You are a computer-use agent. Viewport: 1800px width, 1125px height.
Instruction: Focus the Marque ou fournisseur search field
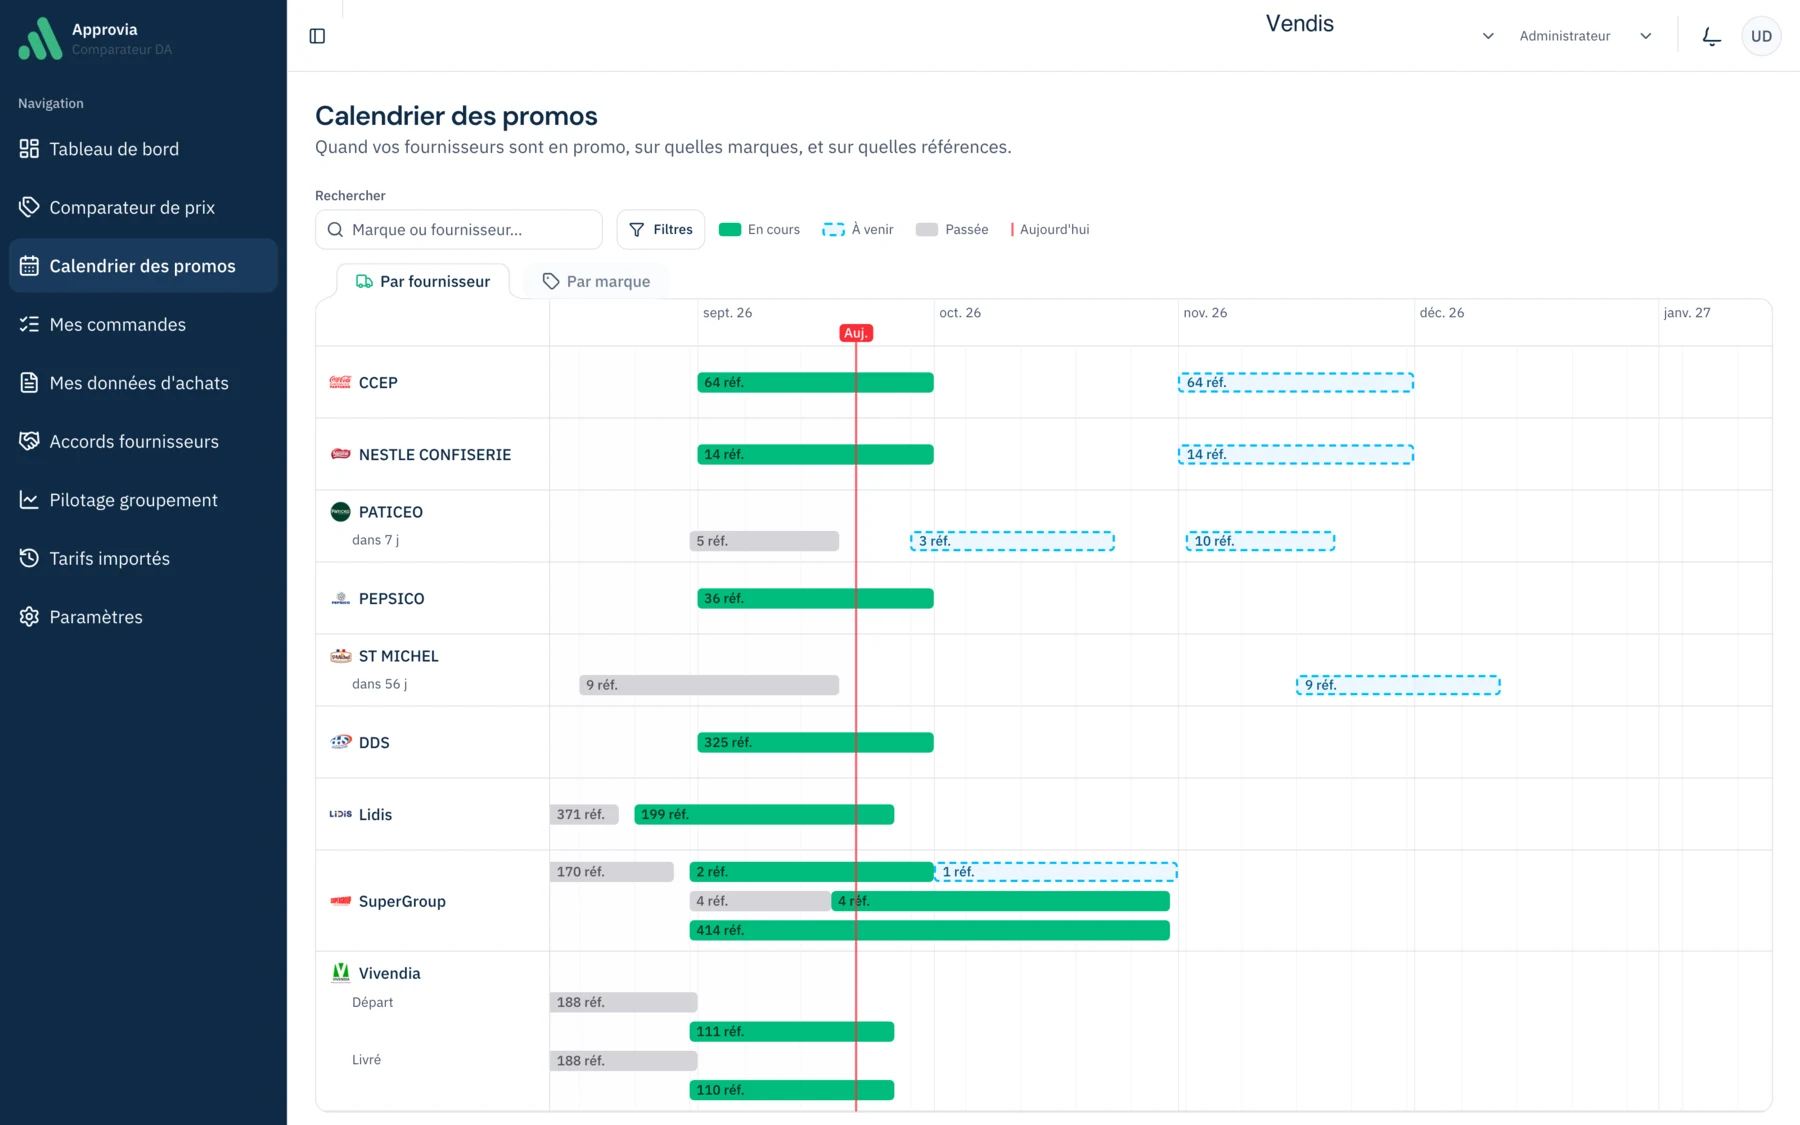pyautogui.click(x=459, y=230)
